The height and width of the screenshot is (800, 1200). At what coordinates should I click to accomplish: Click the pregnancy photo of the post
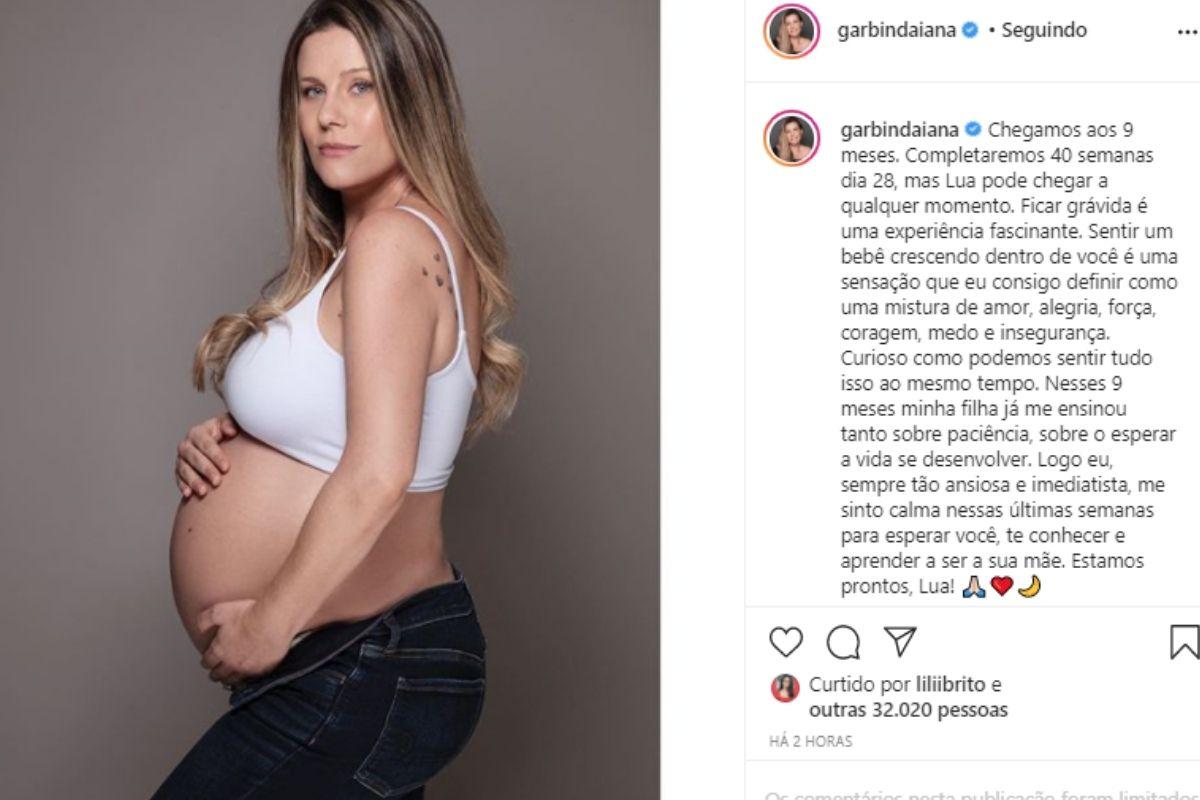[330, 400]
